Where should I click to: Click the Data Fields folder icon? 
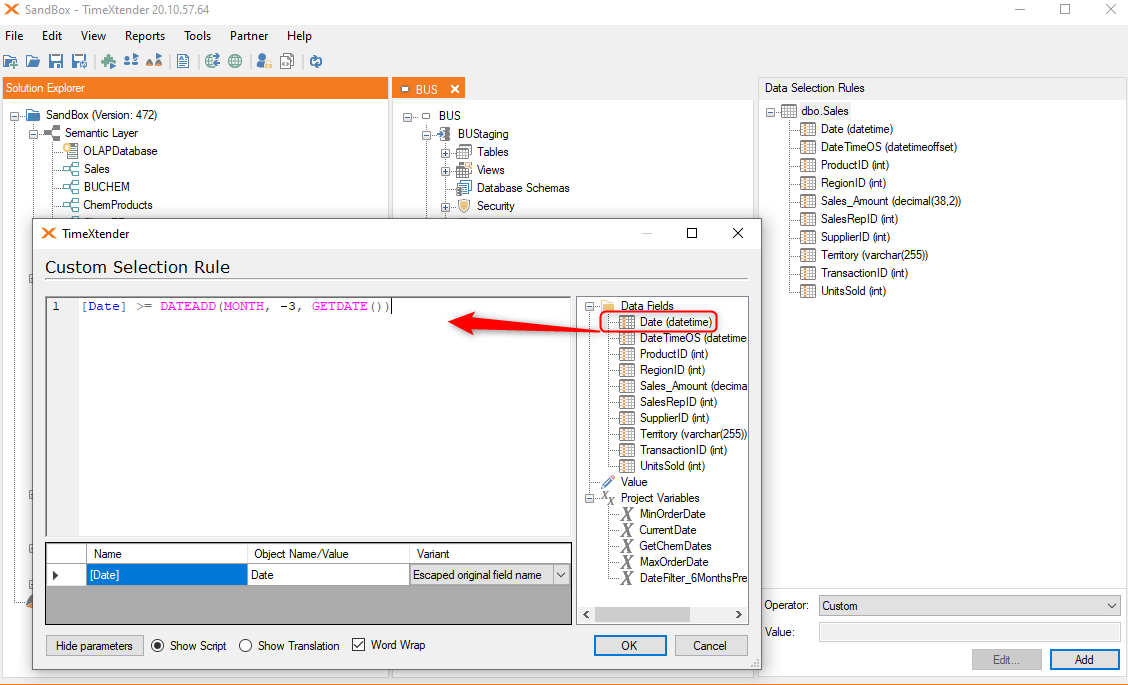(608, 306)
